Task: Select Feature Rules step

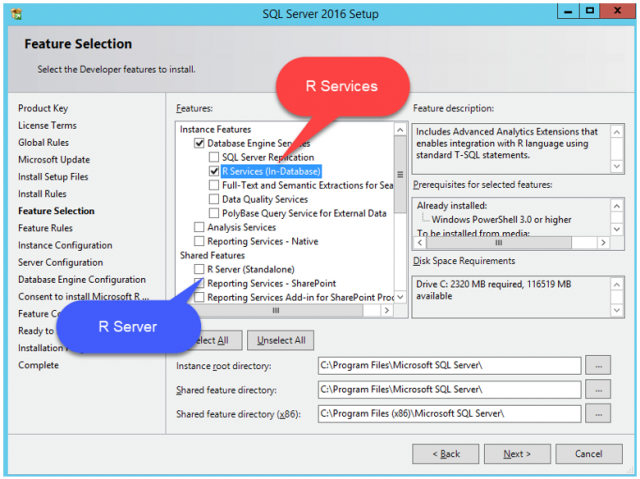Action: pyautogui.click(x=45, y=228)
